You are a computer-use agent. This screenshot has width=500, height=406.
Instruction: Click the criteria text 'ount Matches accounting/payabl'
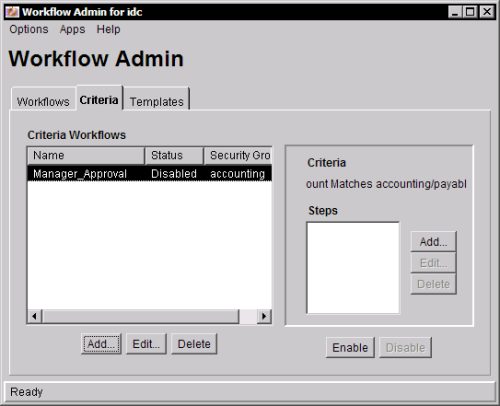[386, 184]
